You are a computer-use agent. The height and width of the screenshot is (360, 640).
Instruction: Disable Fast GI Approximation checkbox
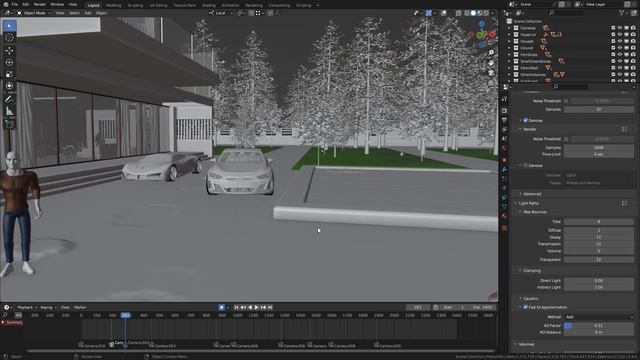click(x=525, y=307)
